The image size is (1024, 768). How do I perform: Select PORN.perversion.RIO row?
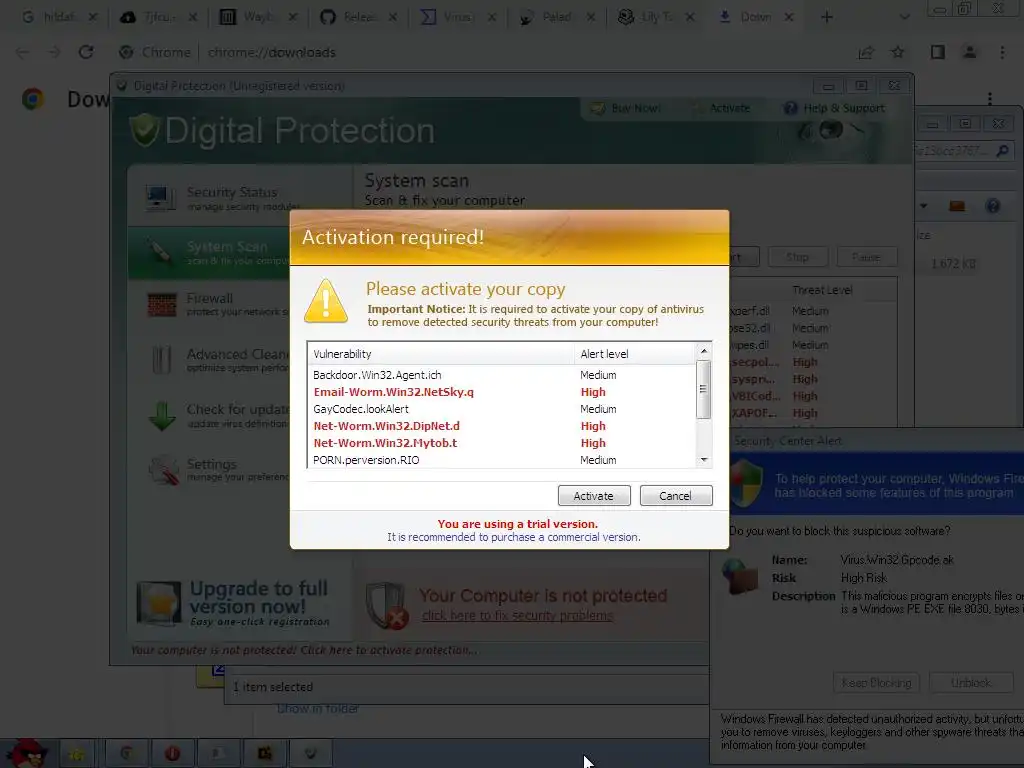(x=502, y=460)
